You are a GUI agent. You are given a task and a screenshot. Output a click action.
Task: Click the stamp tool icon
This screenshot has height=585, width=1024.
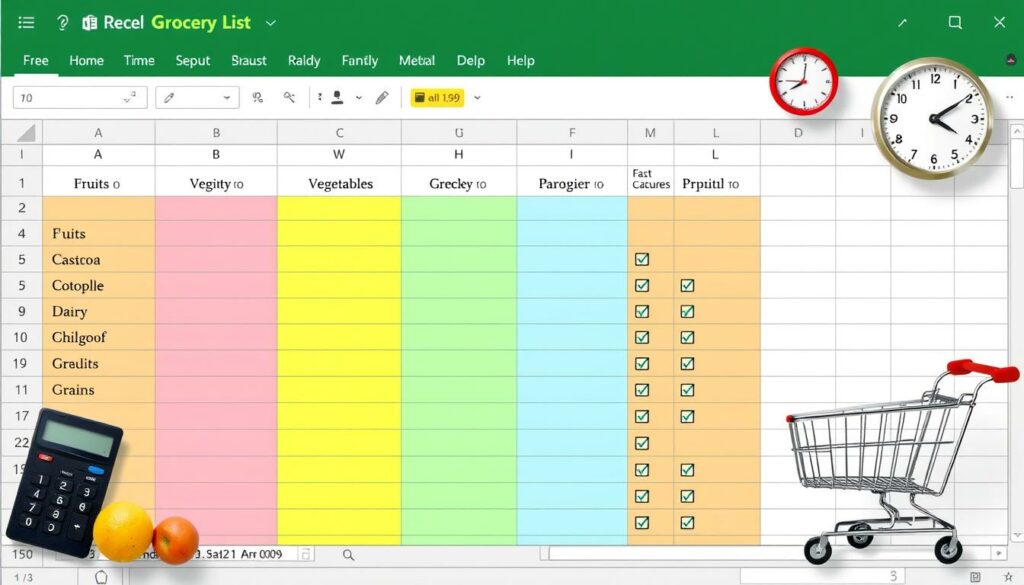[x=337, y=97]
